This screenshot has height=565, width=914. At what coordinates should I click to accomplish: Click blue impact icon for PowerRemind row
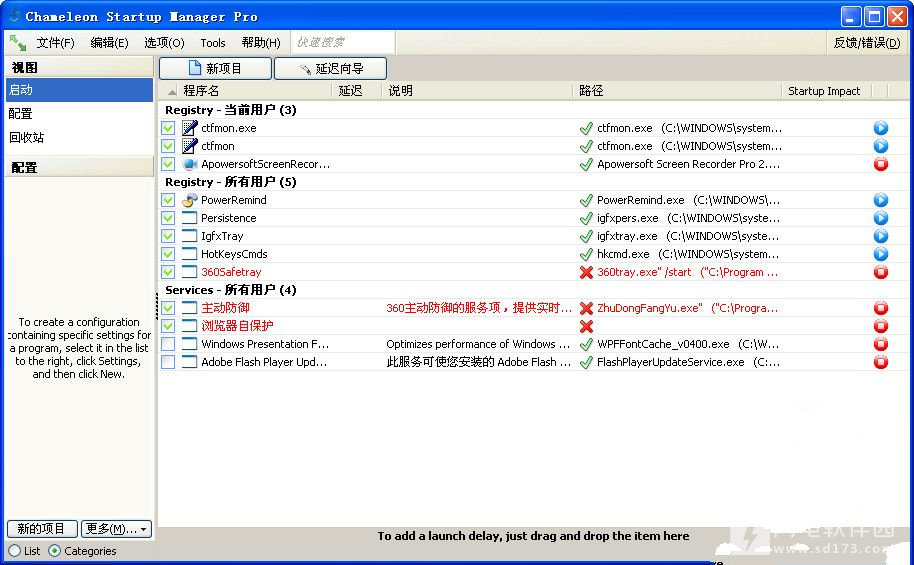coord(880,200)
